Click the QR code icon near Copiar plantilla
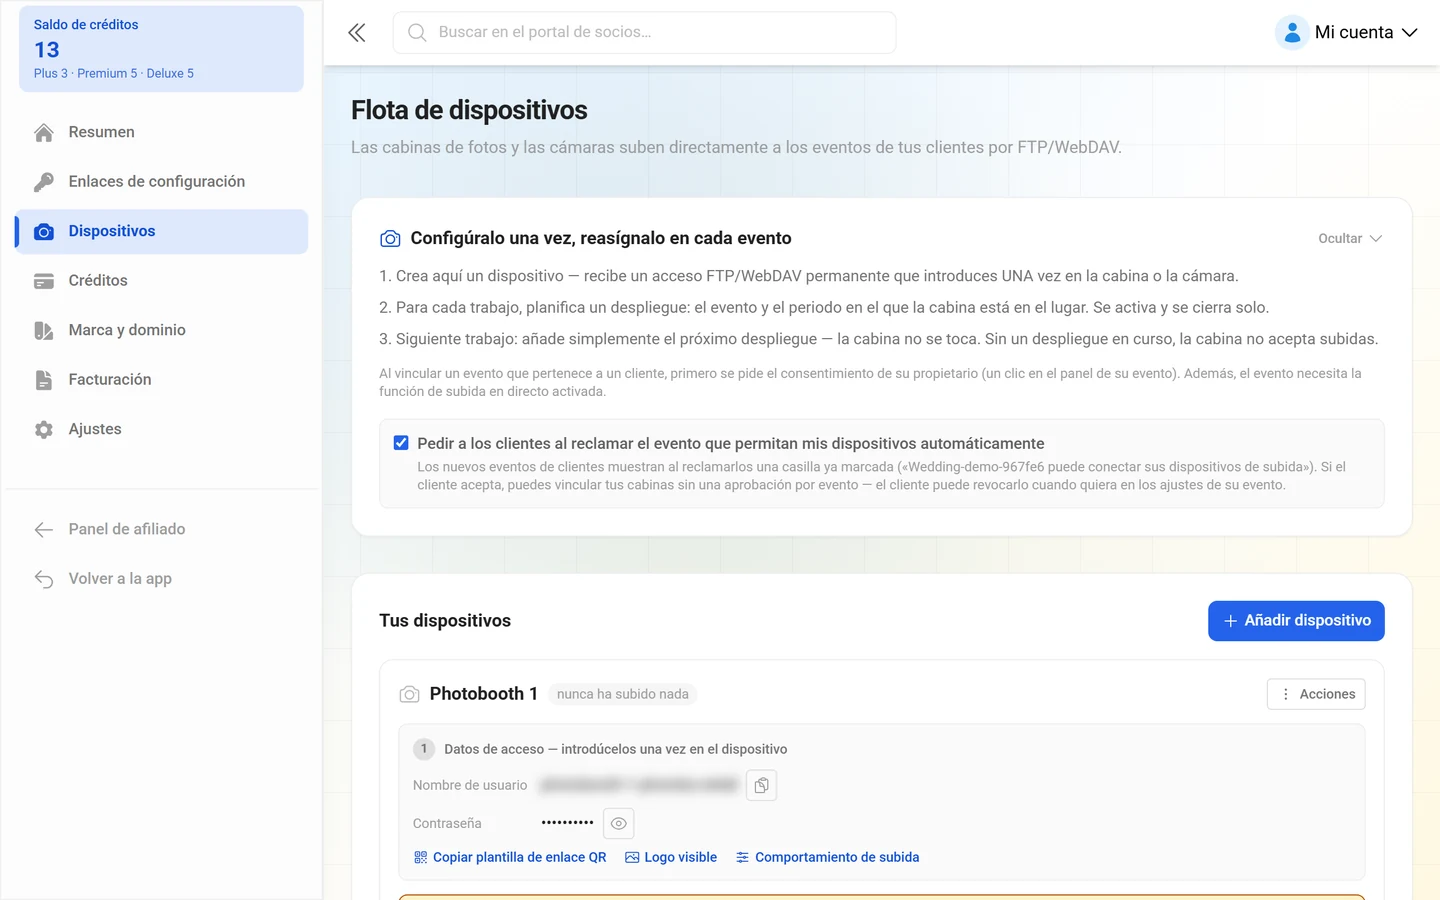This screenshot has width=1440, height=900. click(420, 858)
